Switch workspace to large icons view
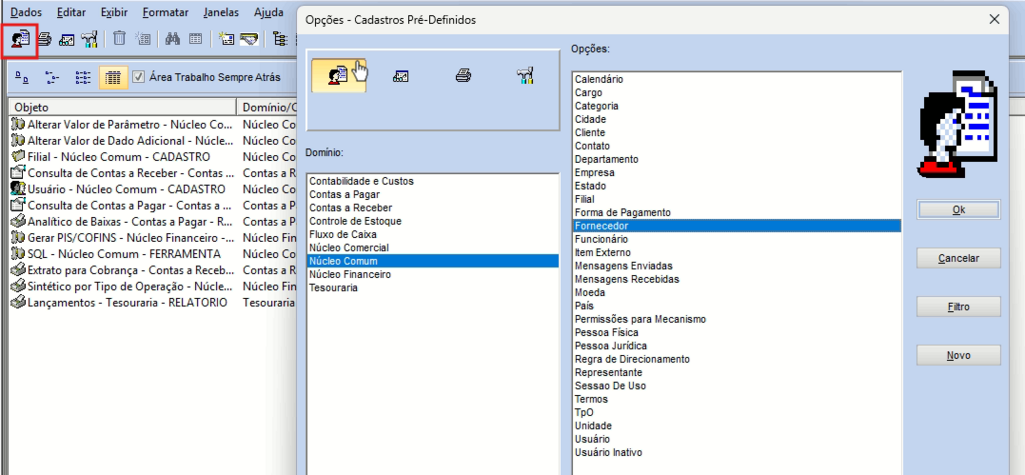1025x475 pixels. coord(22,77)
